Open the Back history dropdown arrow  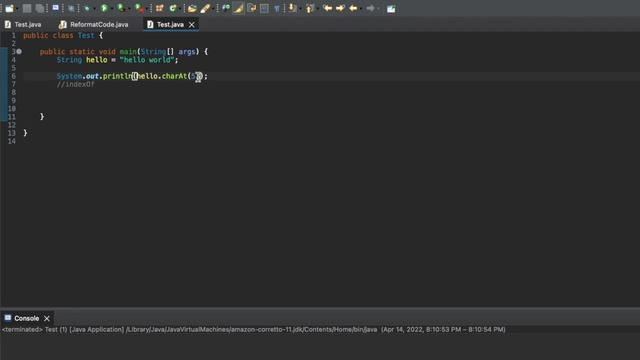[x=361, y=9]
